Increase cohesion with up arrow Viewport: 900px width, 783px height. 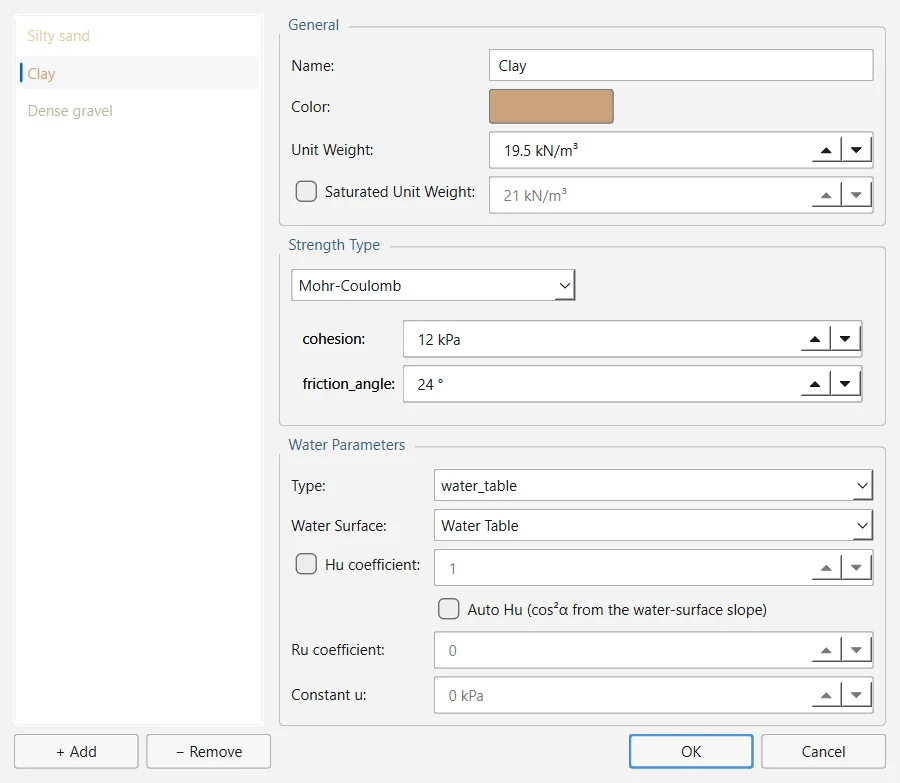point(815,339)
